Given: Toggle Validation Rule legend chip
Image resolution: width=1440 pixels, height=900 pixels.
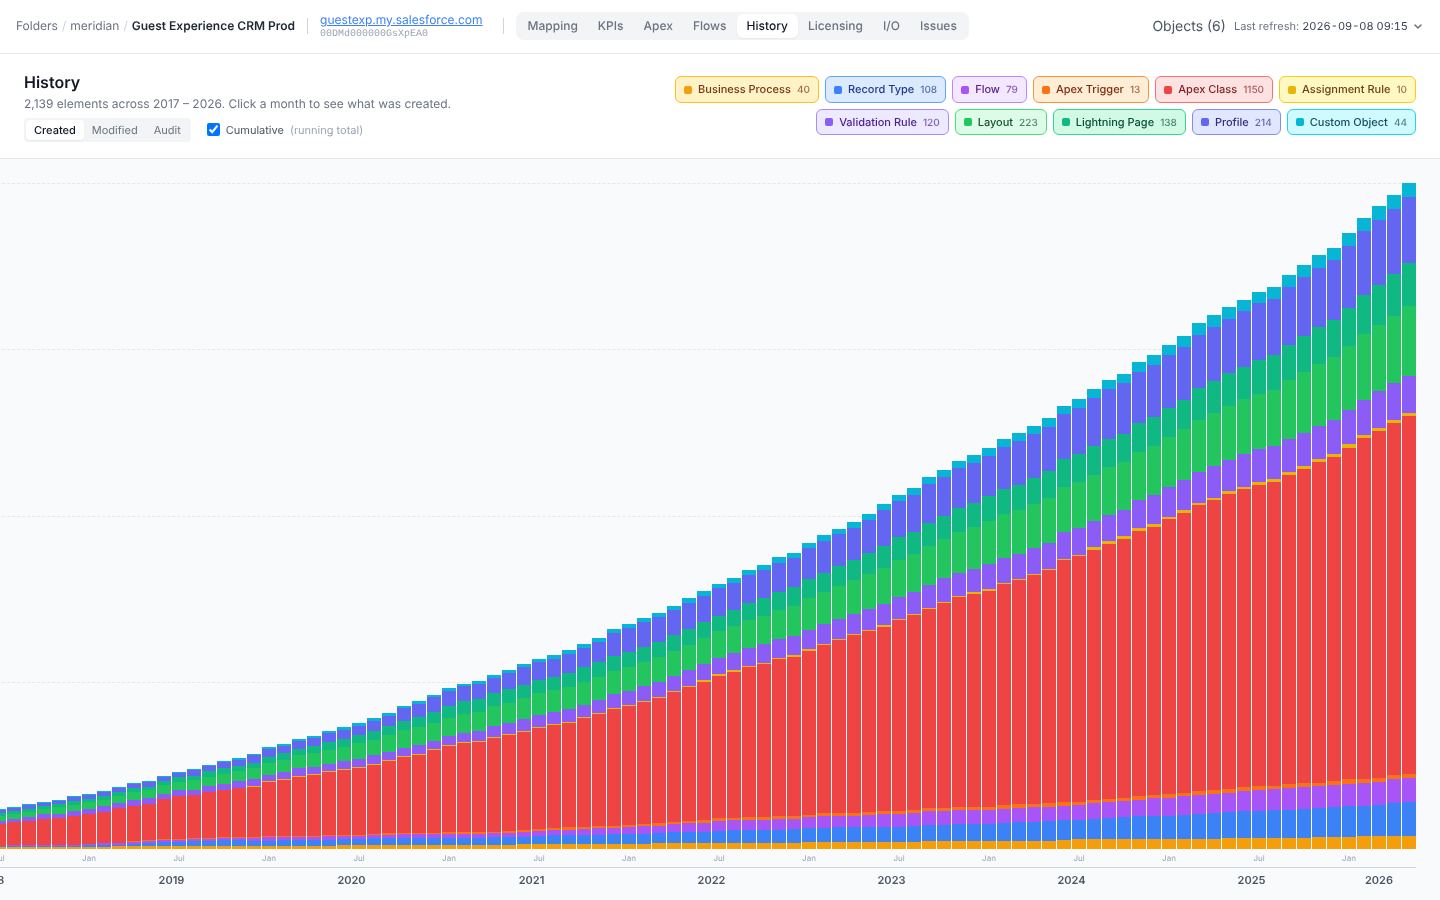Looking at the screenshot, I should pos(882,122).
